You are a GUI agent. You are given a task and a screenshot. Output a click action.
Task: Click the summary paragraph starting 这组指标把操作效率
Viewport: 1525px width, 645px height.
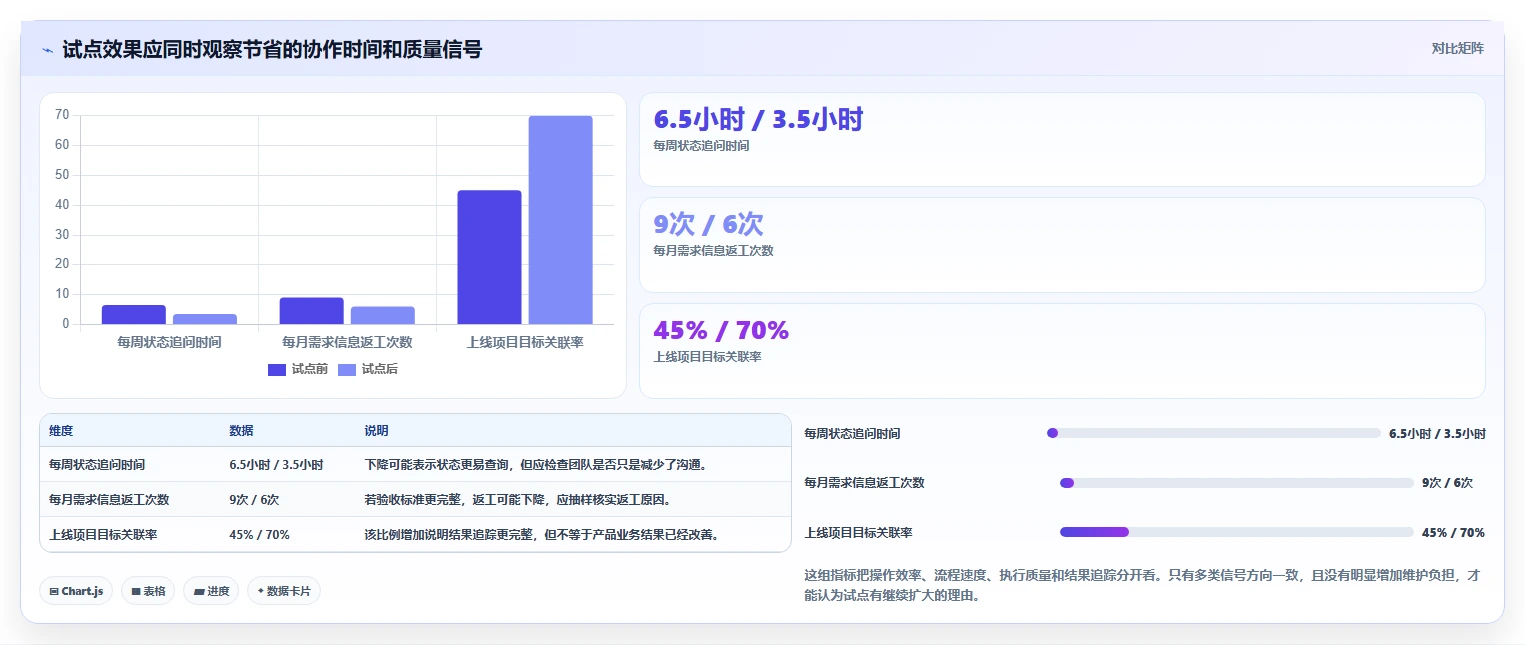[x=1143, y=585]
